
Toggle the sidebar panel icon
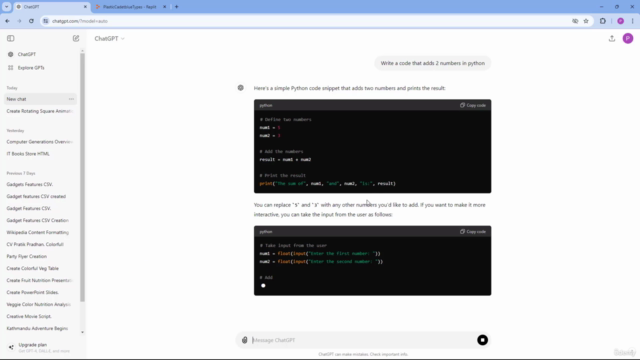coord(11,38)
